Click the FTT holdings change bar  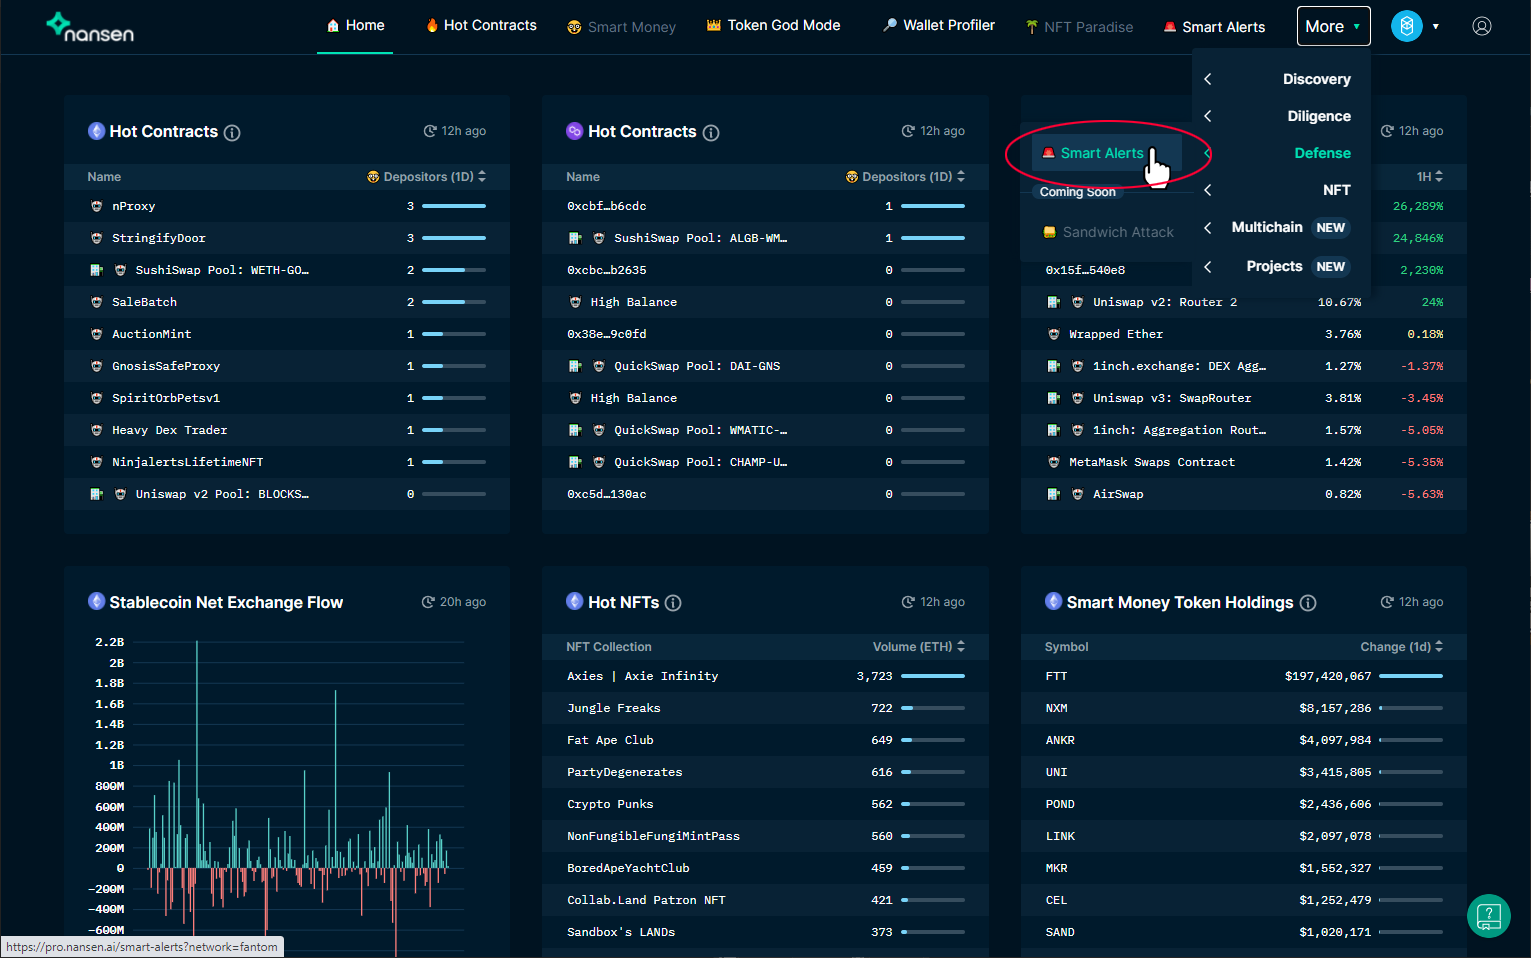click(x=1411, y=676)
